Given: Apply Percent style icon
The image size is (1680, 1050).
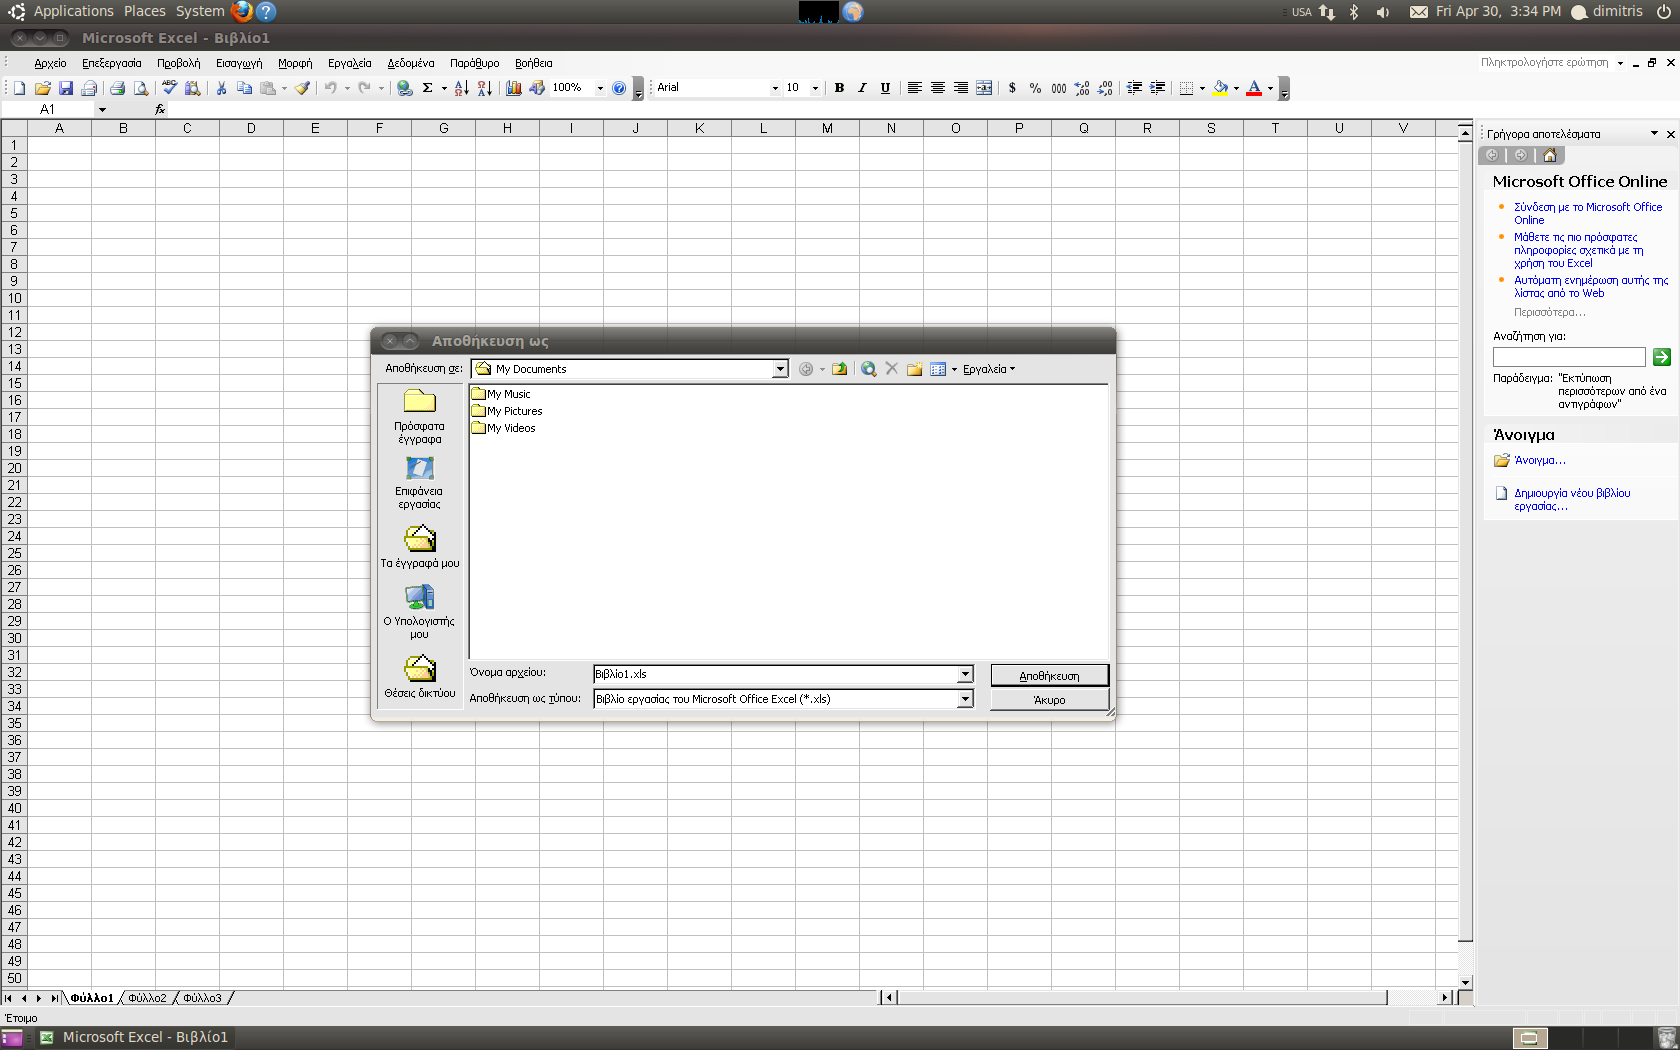Looking at the screenshot, I should (1035, 88).
